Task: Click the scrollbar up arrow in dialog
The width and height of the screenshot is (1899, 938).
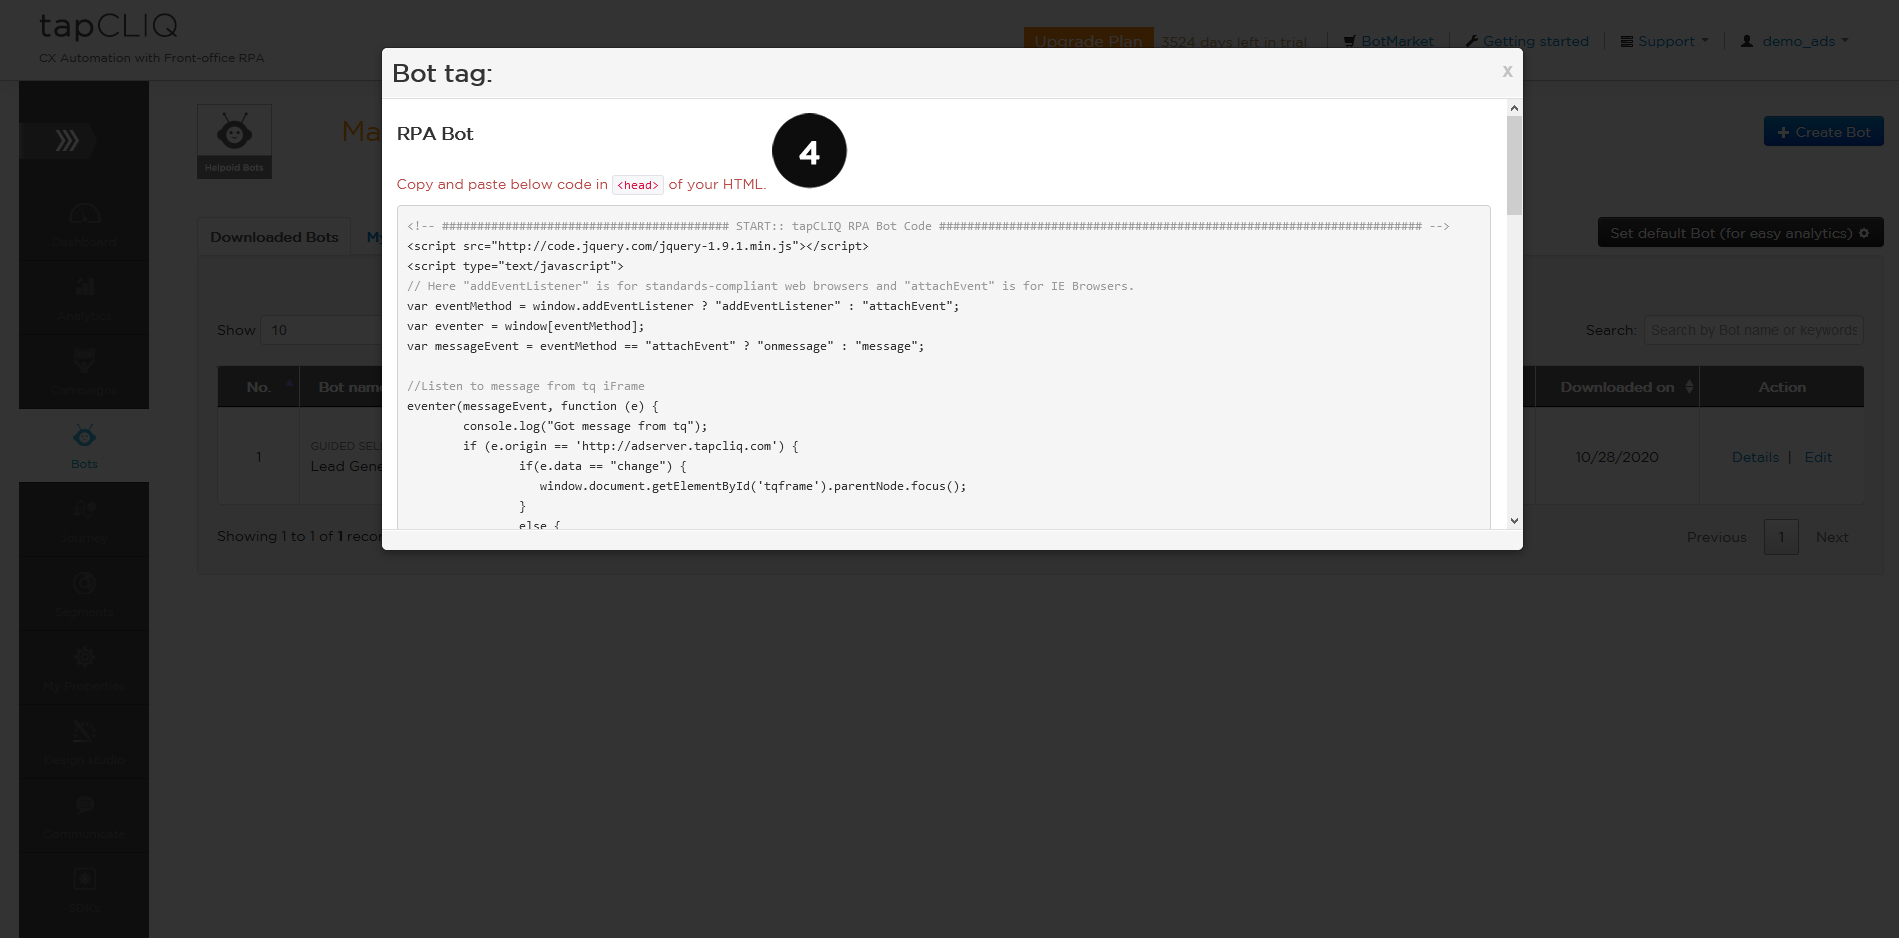Action: pyautogui.click(x=1514, y=108)
